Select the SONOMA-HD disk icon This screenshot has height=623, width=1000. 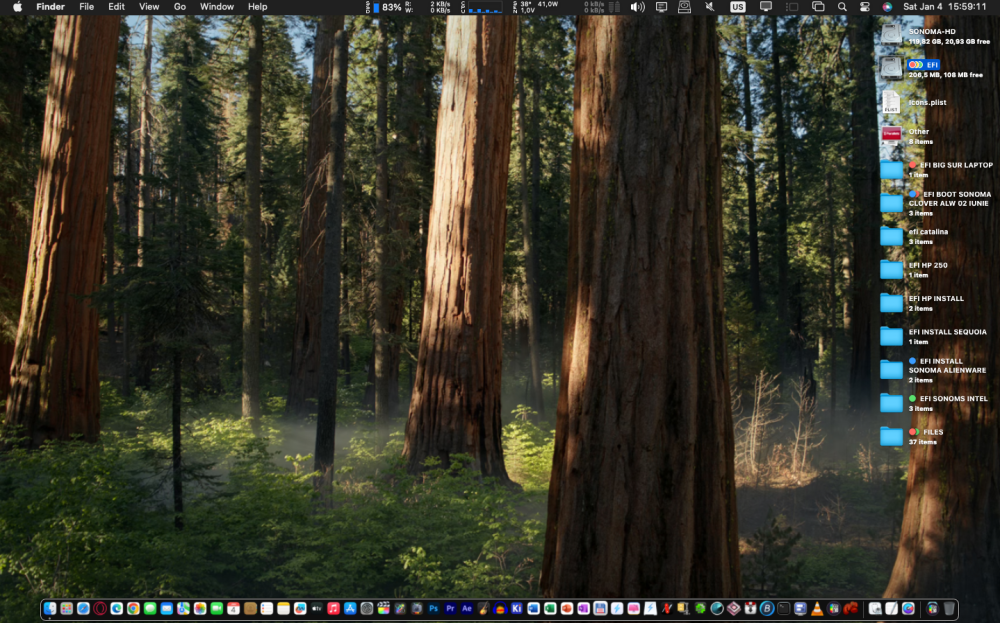891,34
